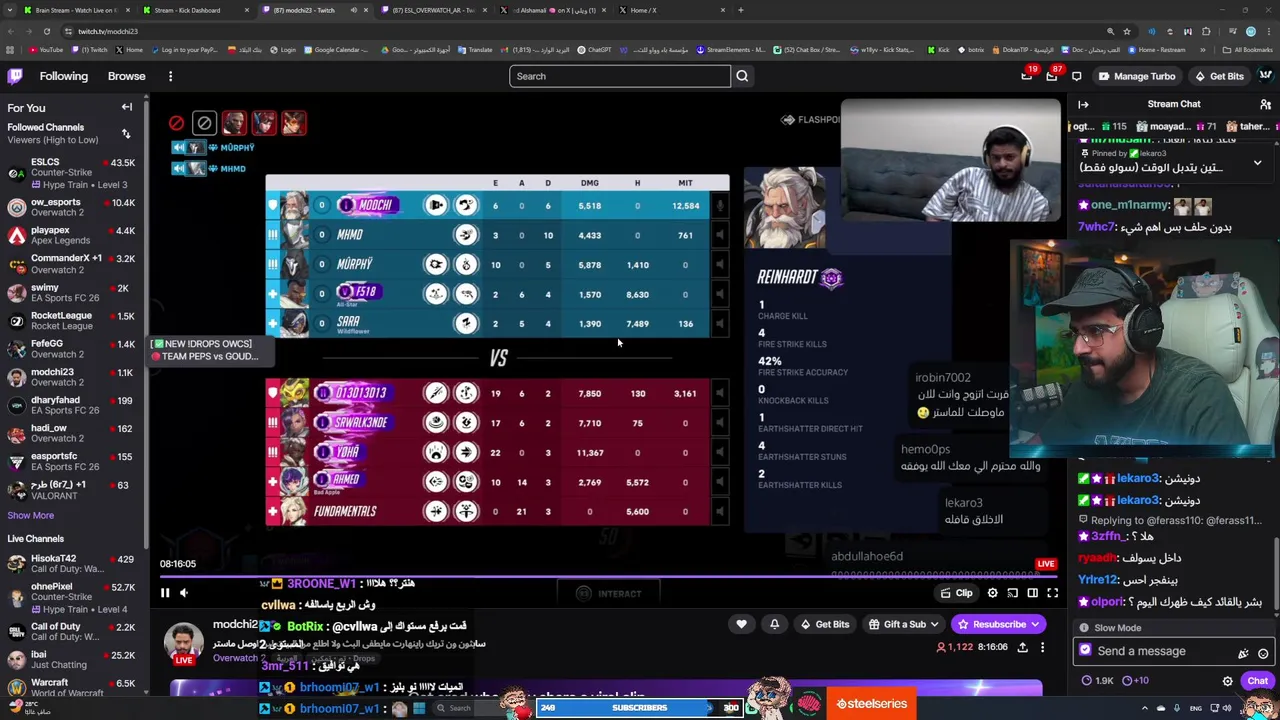Open channel points balance 1.9K
This screenshot has width=1280, height=720.
[1097, 681]
